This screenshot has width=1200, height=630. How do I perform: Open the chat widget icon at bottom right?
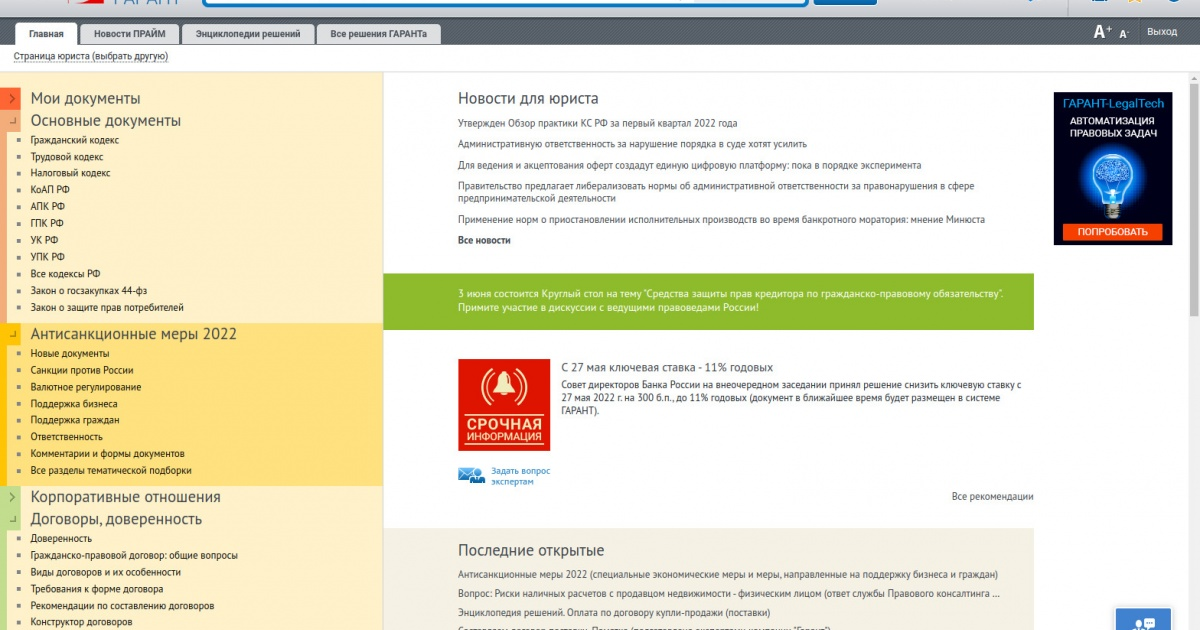coord(1143,620)
